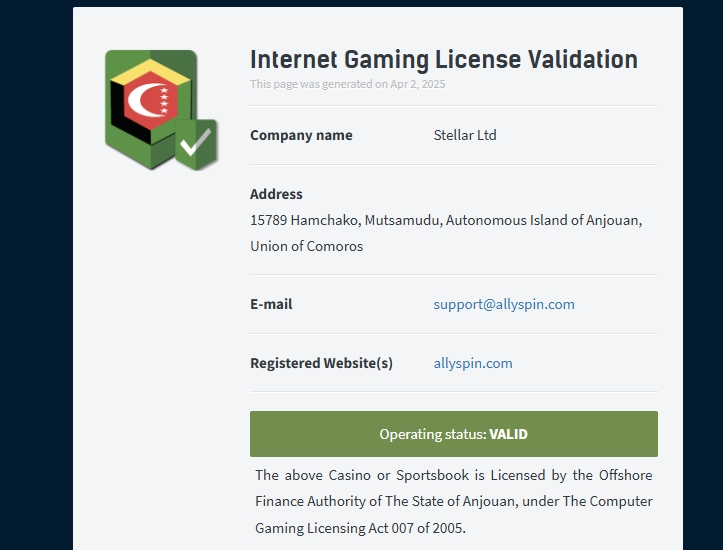
Task: Click the green checkmark badge icon
Action: pyautogui.click(x=196, y=144)
